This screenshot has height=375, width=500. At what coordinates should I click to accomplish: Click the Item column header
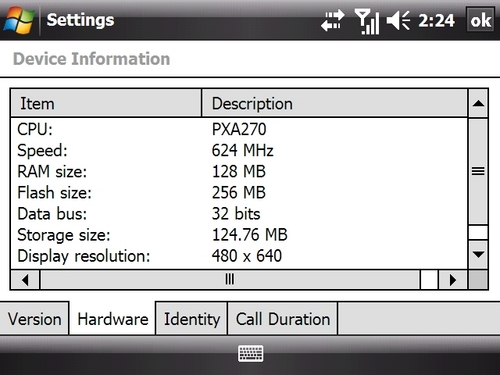click(106, 103)
